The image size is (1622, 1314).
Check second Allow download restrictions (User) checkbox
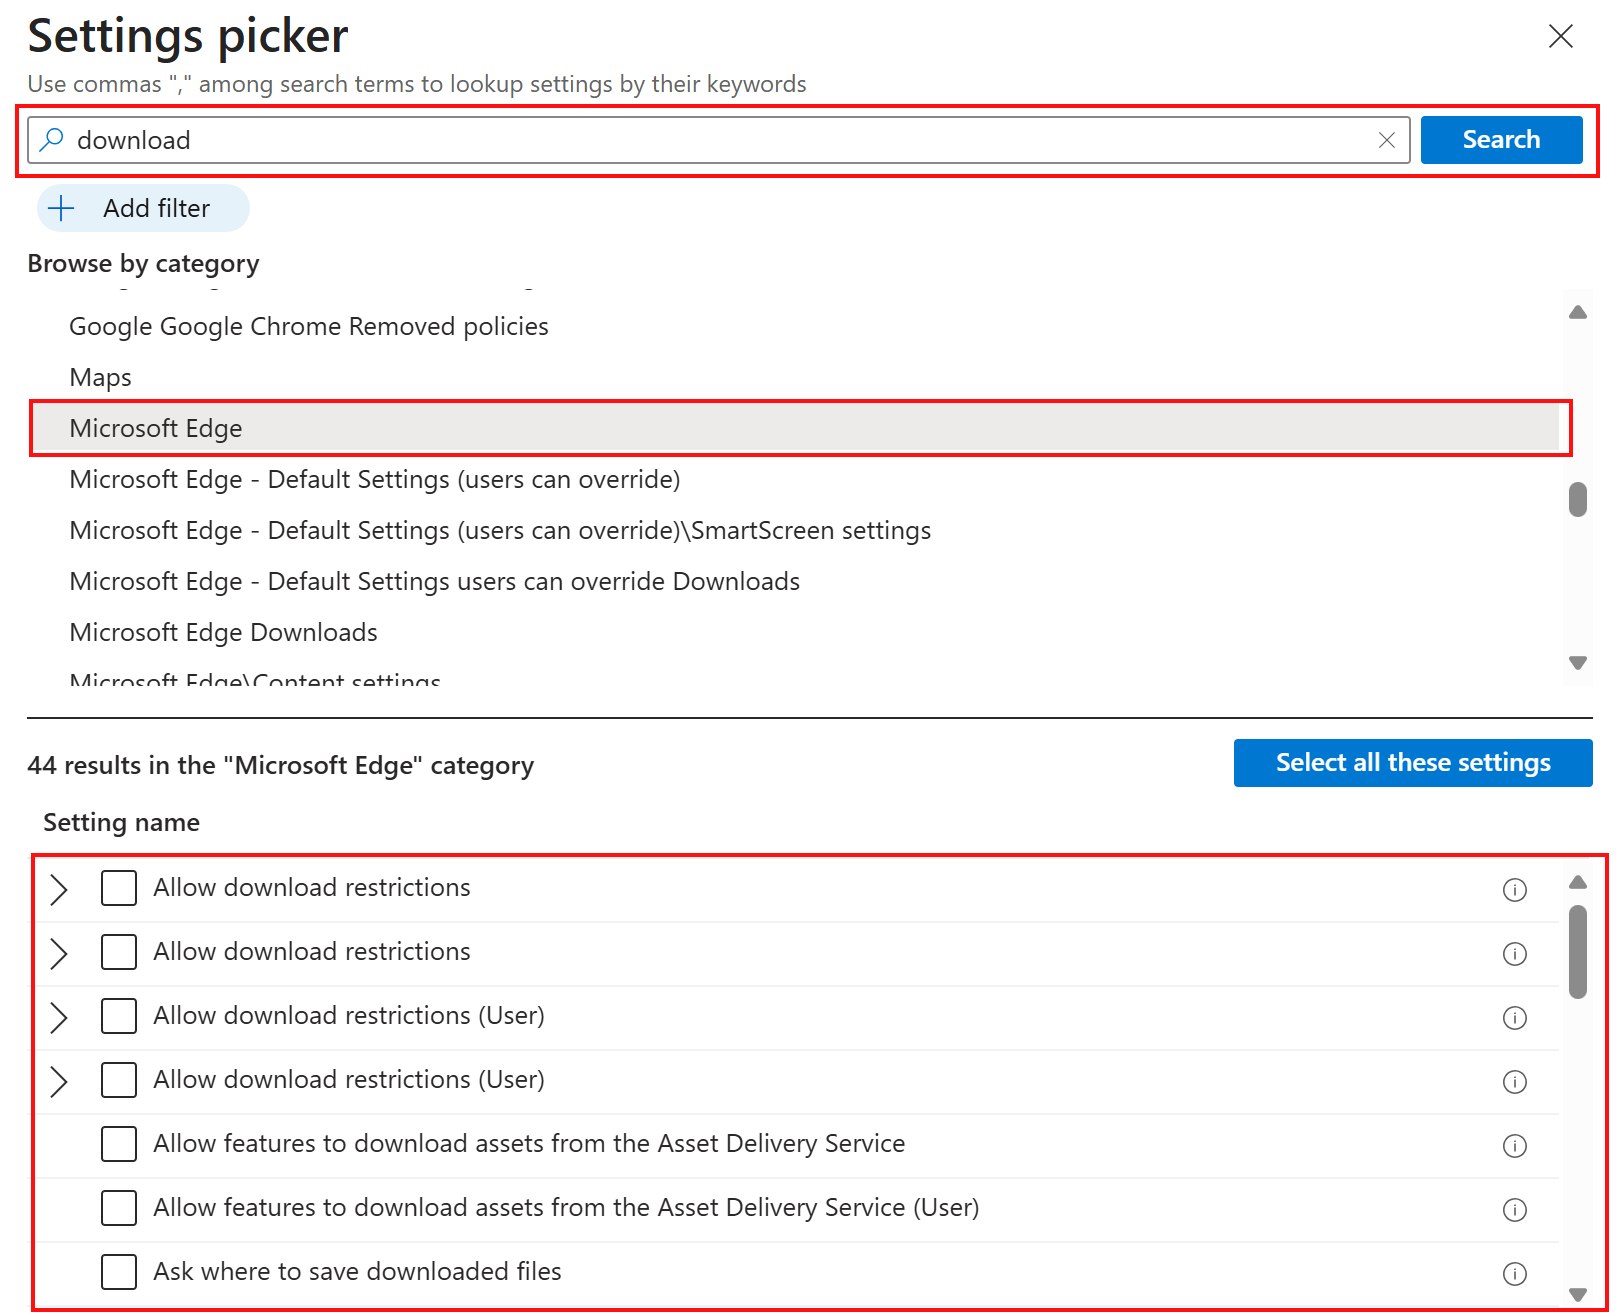[x=119, y=1080]
